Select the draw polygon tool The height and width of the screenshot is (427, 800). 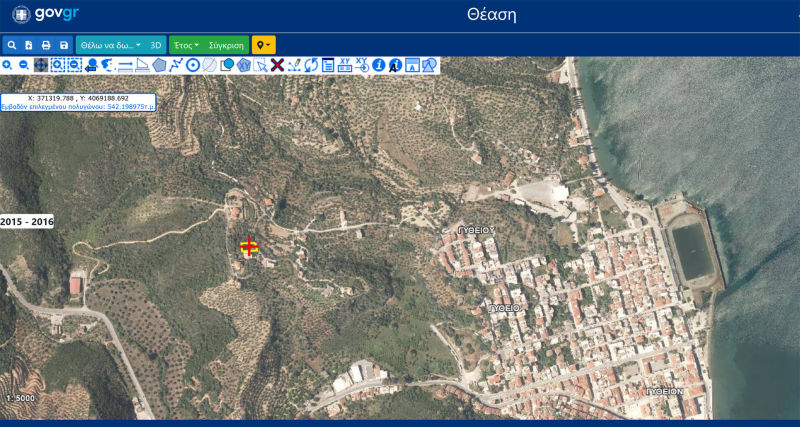[159, 65]
